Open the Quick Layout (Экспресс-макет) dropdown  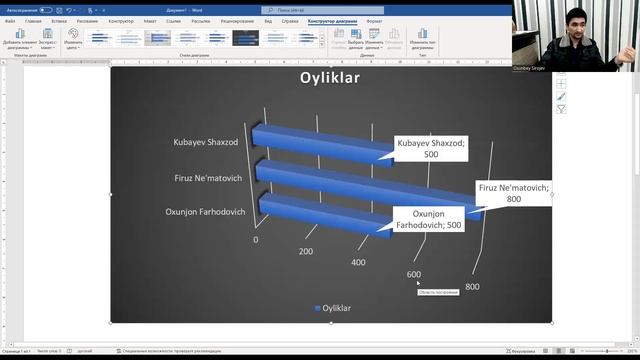pyautogui.click(x=47, y=39)
